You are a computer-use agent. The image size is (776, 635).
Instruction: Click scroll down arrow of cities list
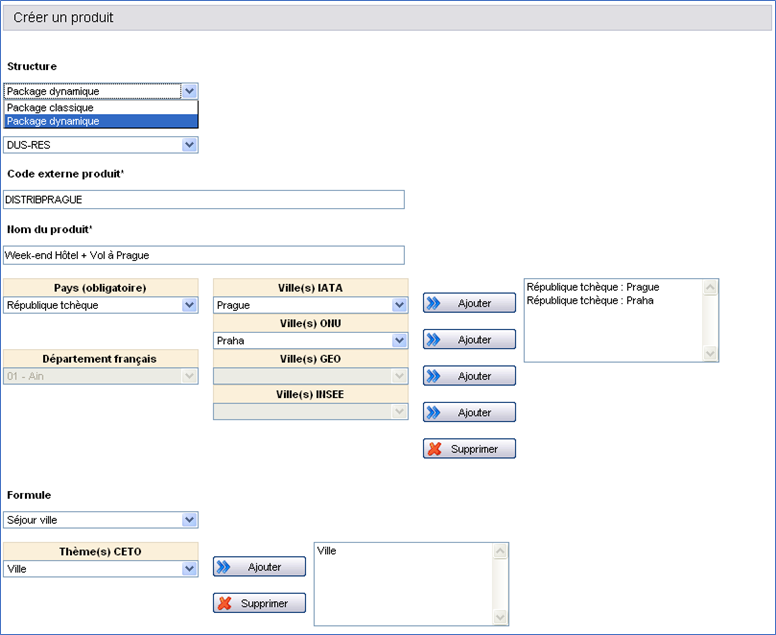711,353
